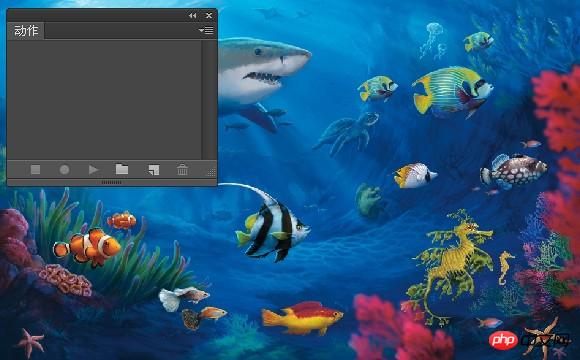Close the 动作 panel with X
This screenshot has height=360, width=580.
pyautogui.click(x=209, y=16)
